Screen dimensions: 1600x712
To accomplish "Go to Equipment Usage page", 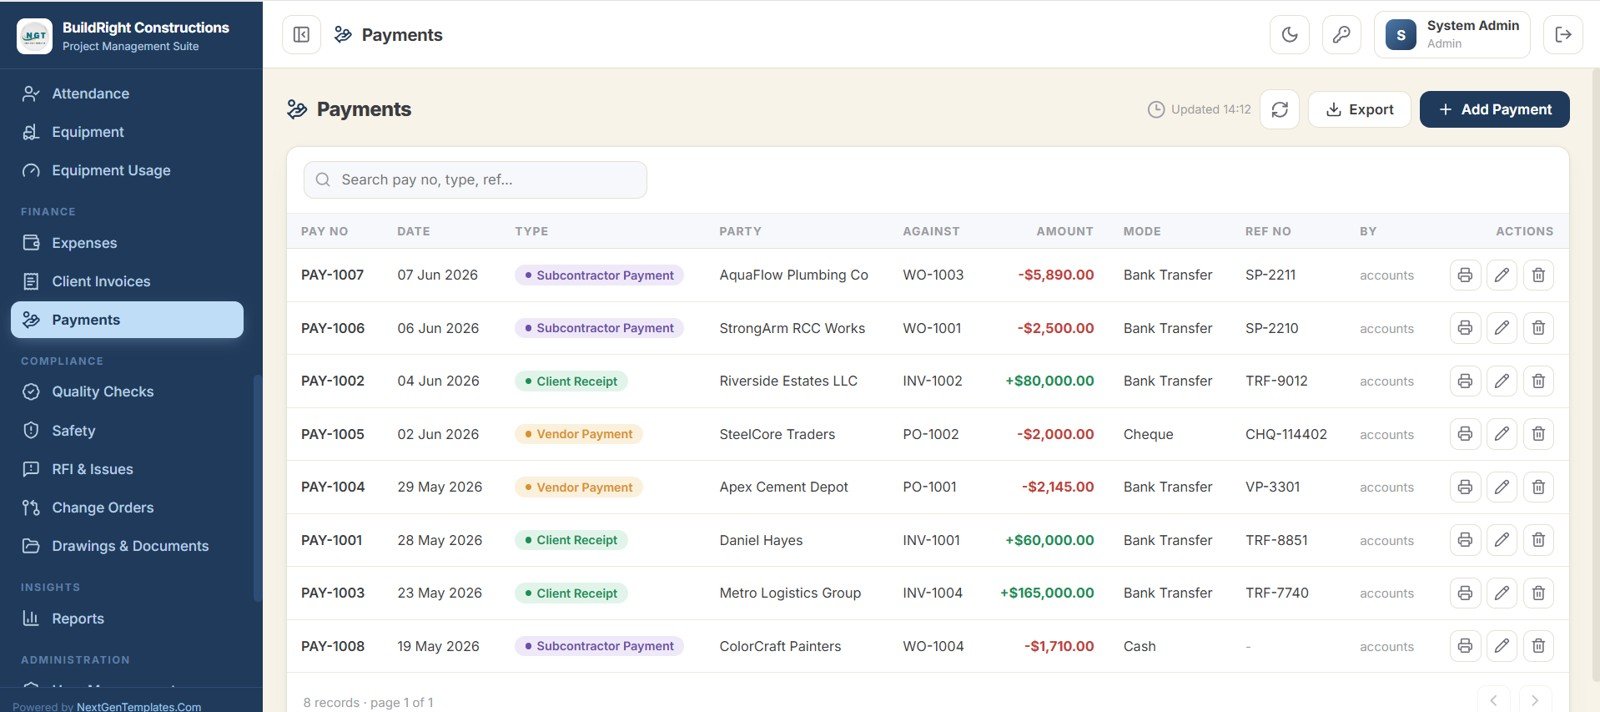I will point(127,171).
